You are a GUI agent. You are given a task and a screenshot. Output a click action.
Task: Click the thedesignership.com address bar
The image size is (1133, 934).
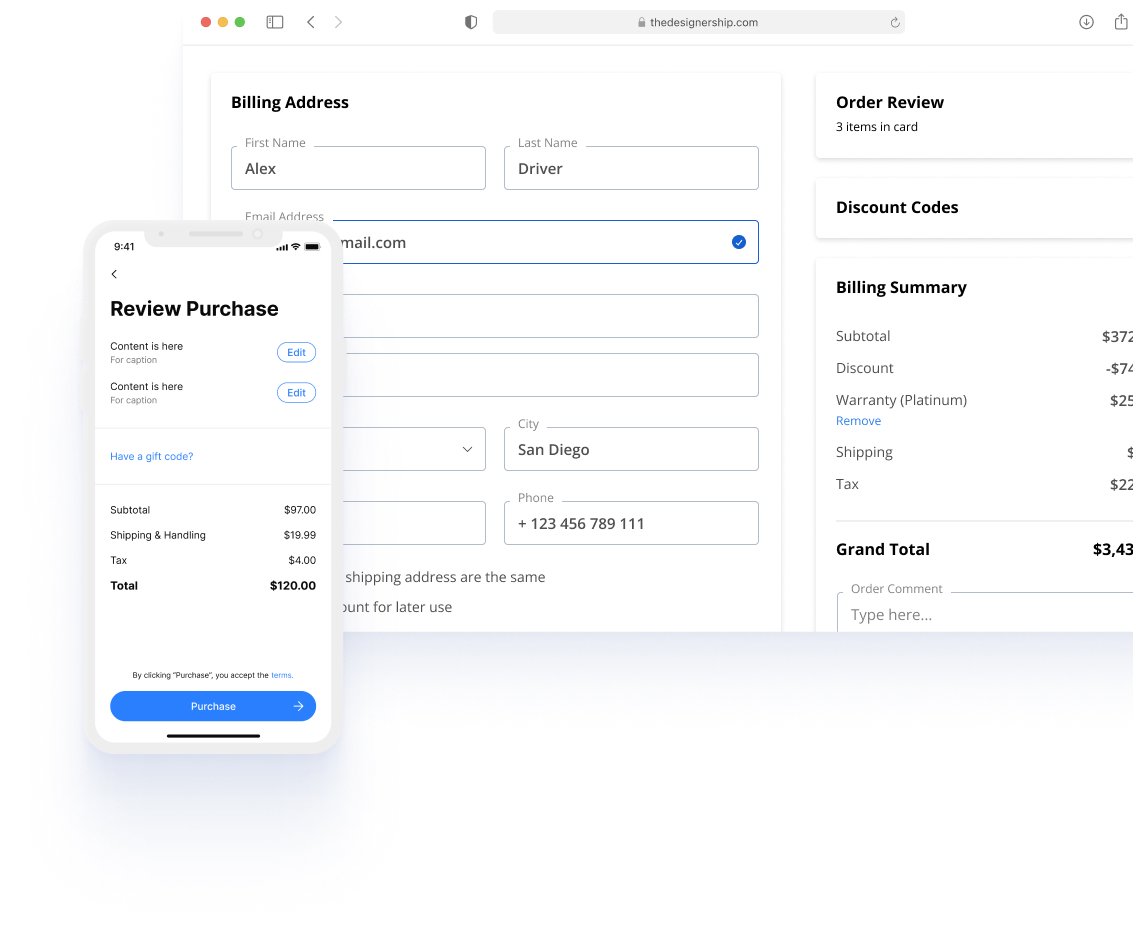pos(698,22)
